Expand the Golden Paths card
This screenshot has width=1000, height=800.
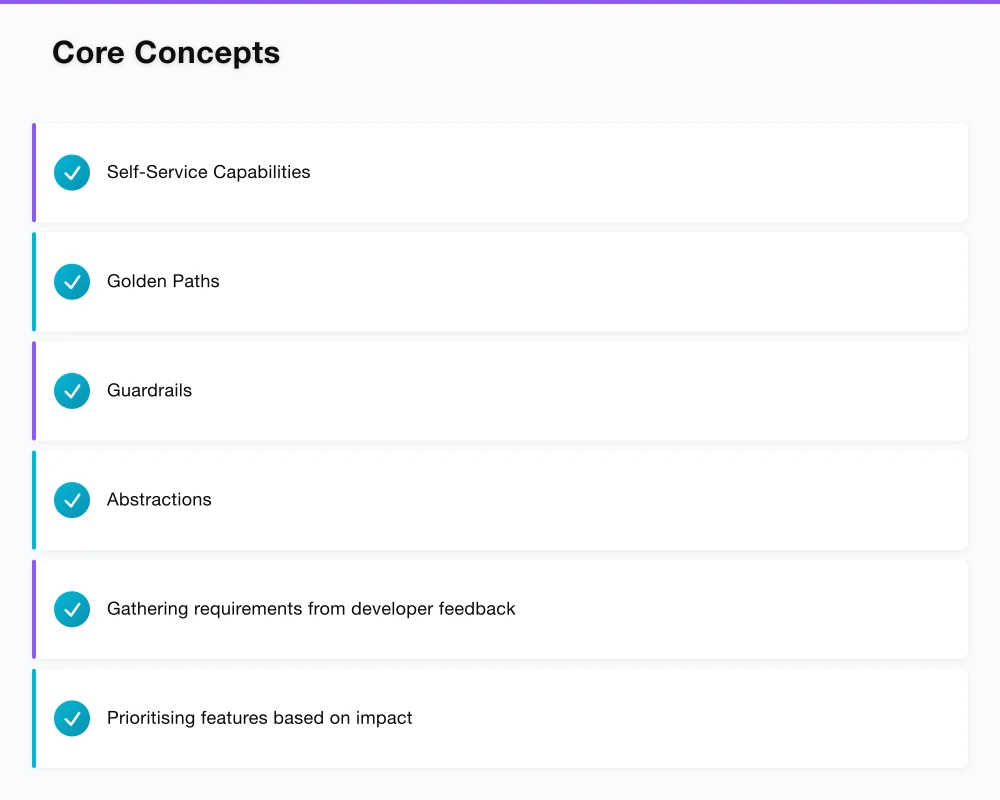tap(500, 281)
